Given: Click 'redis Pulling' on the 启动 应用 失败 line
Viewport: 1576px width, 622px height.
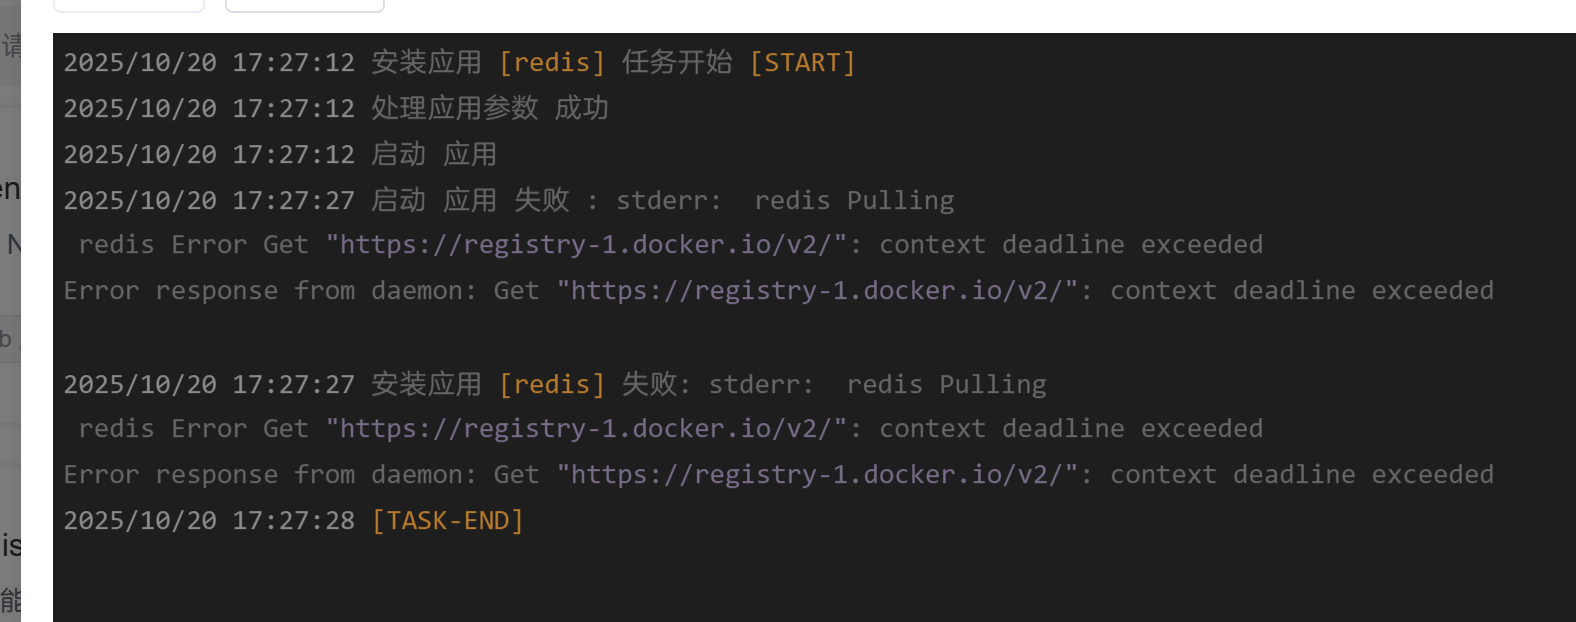Looking at the screenshot, I should tap(854, 201).
